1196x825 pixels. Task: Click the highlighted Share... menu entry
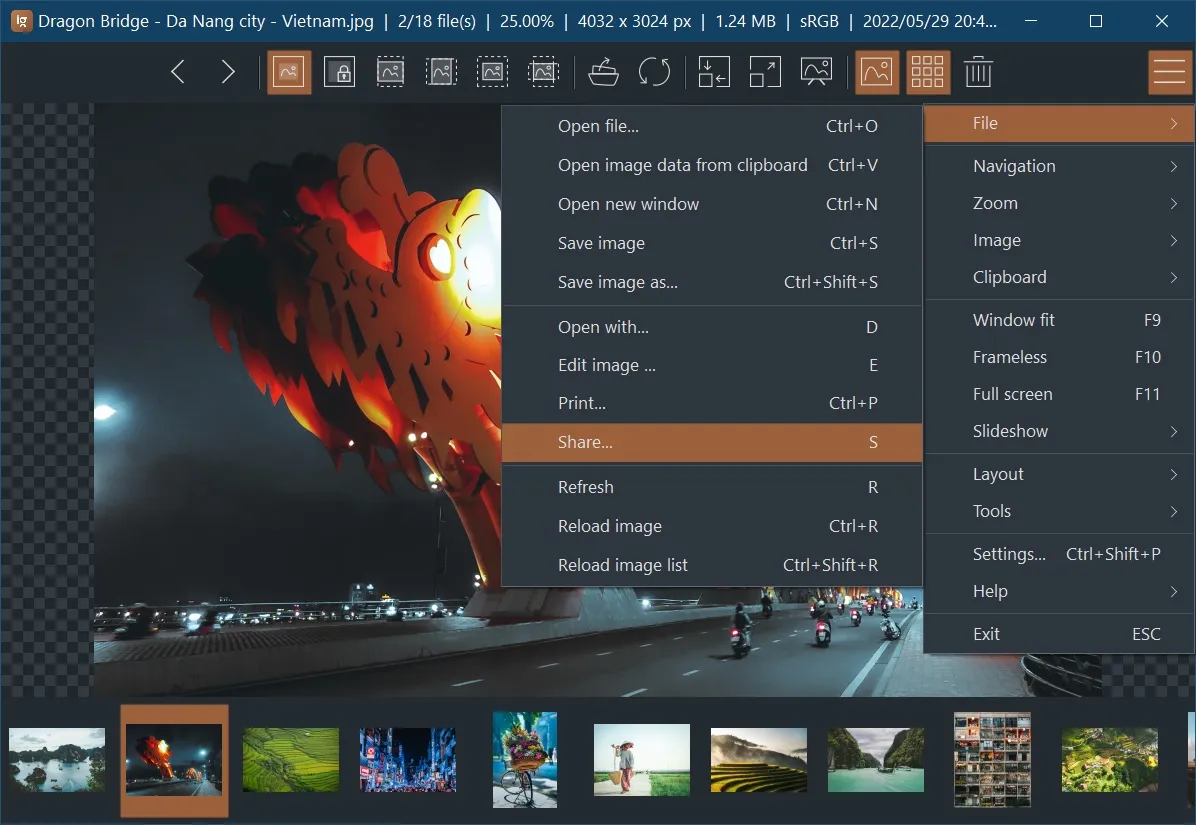coord(712,443)
